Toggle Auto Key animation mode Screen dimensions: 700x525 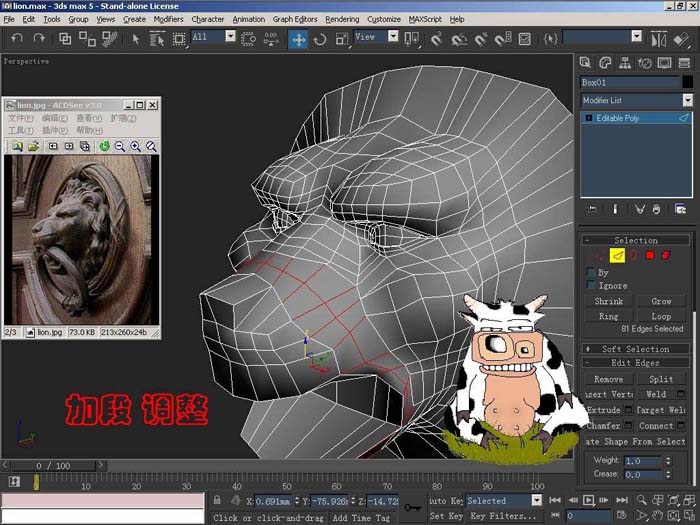[446, 500]
